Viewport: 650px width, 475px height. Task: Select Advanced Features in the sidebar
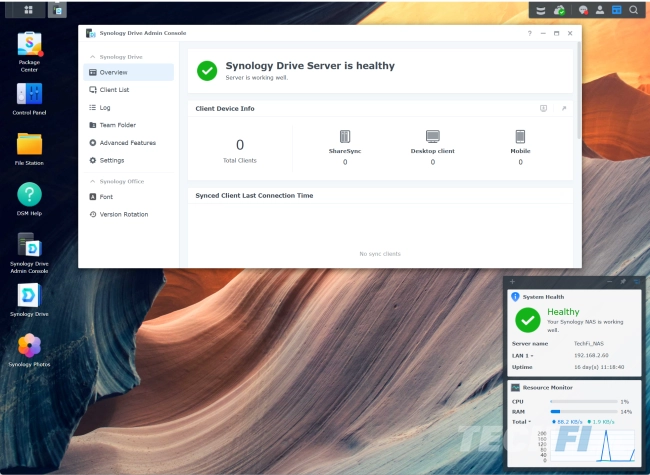129,143
